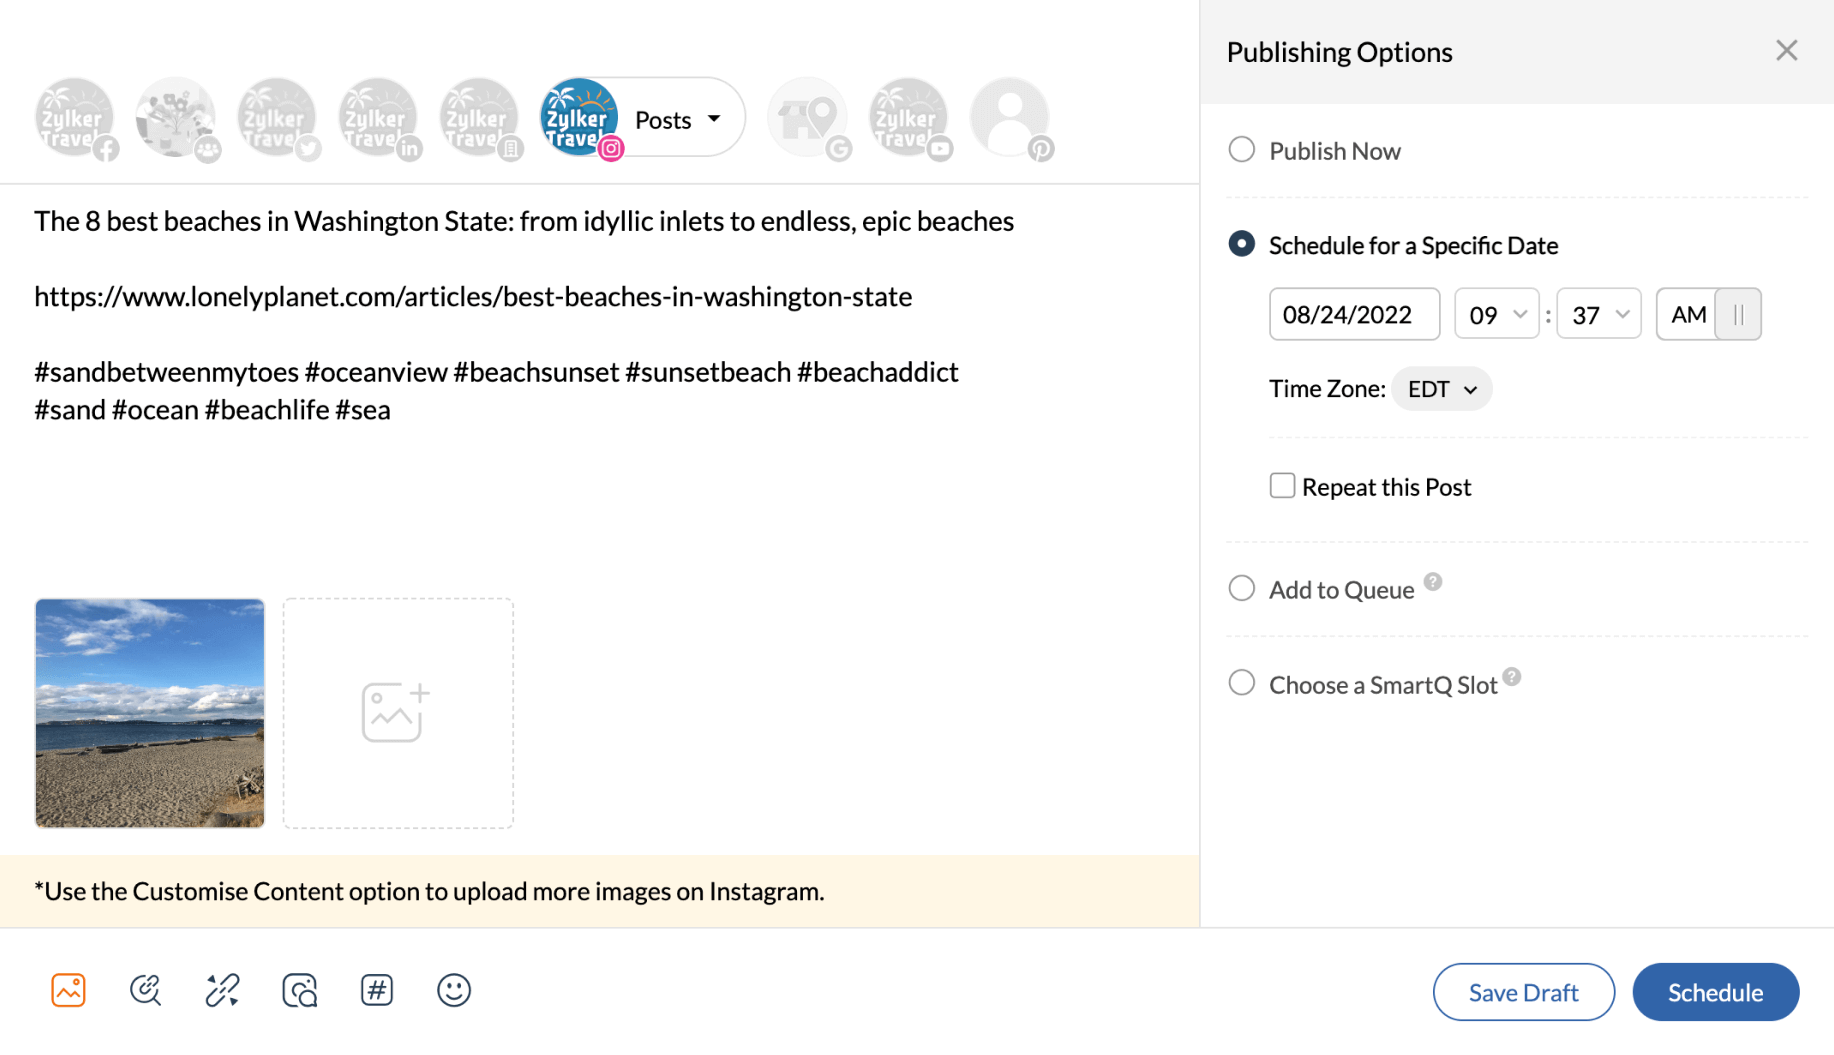
Task: Open the Posts type dropdown for Instagram
Action: (x=678, y=119)
